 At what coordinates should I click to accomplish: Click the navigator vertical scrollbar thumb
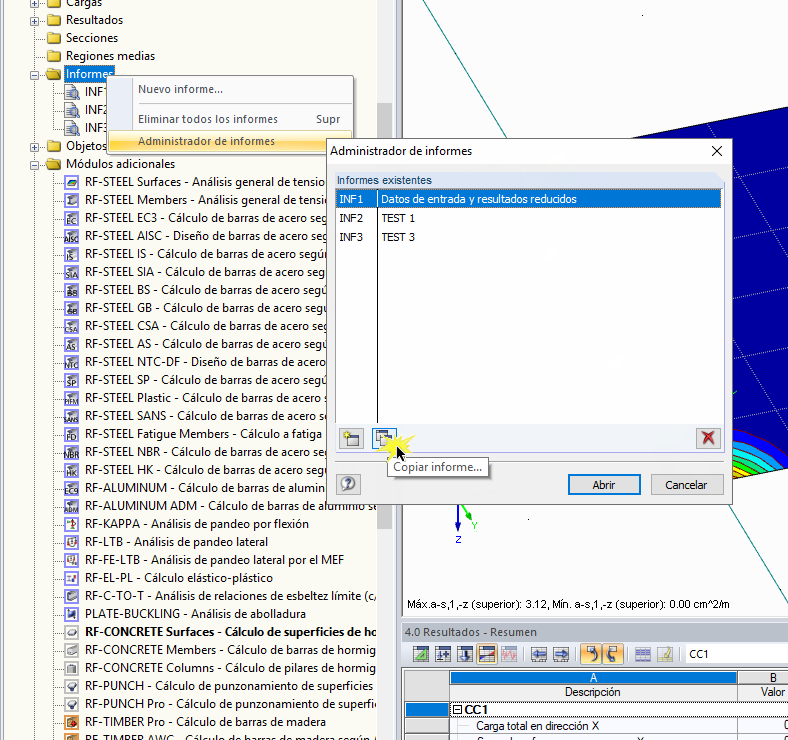384,315
